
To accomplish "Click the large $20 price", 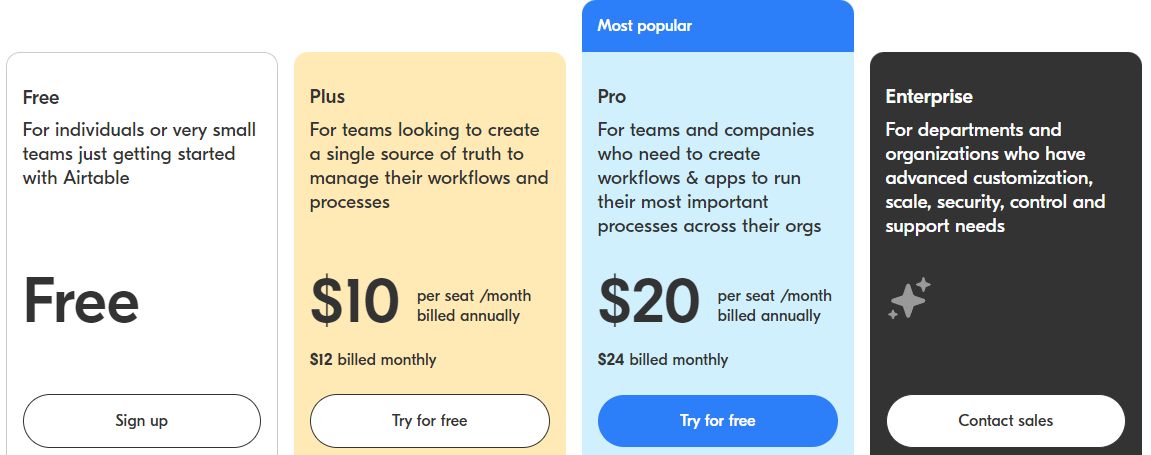I will pos(649,301).
